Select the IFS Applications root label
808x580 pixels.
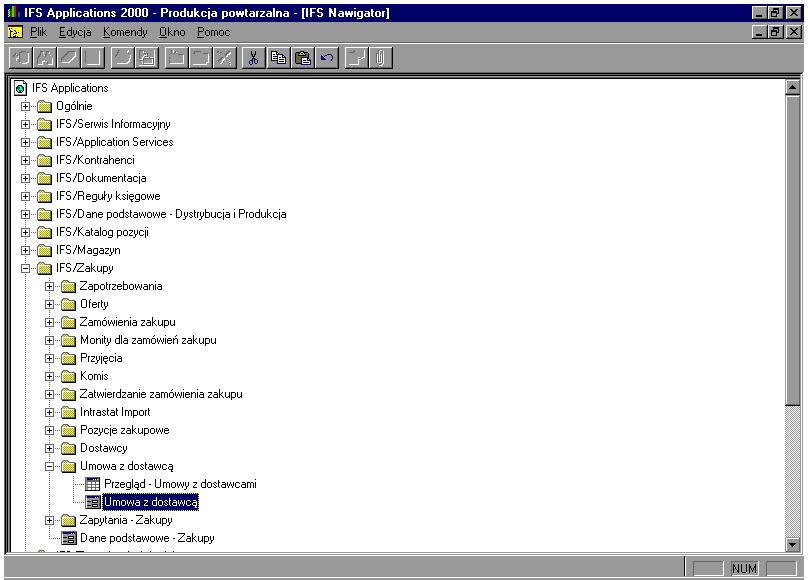point(70,88)
